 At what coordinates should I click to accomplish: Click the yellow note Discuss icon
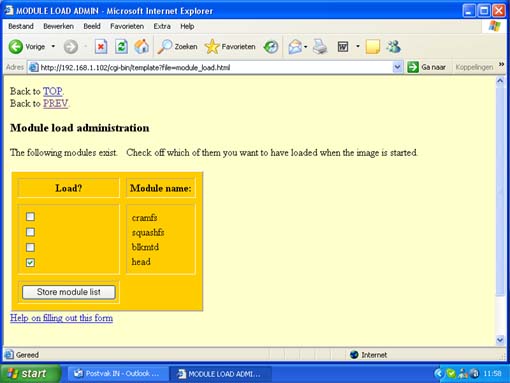[373, 47]
